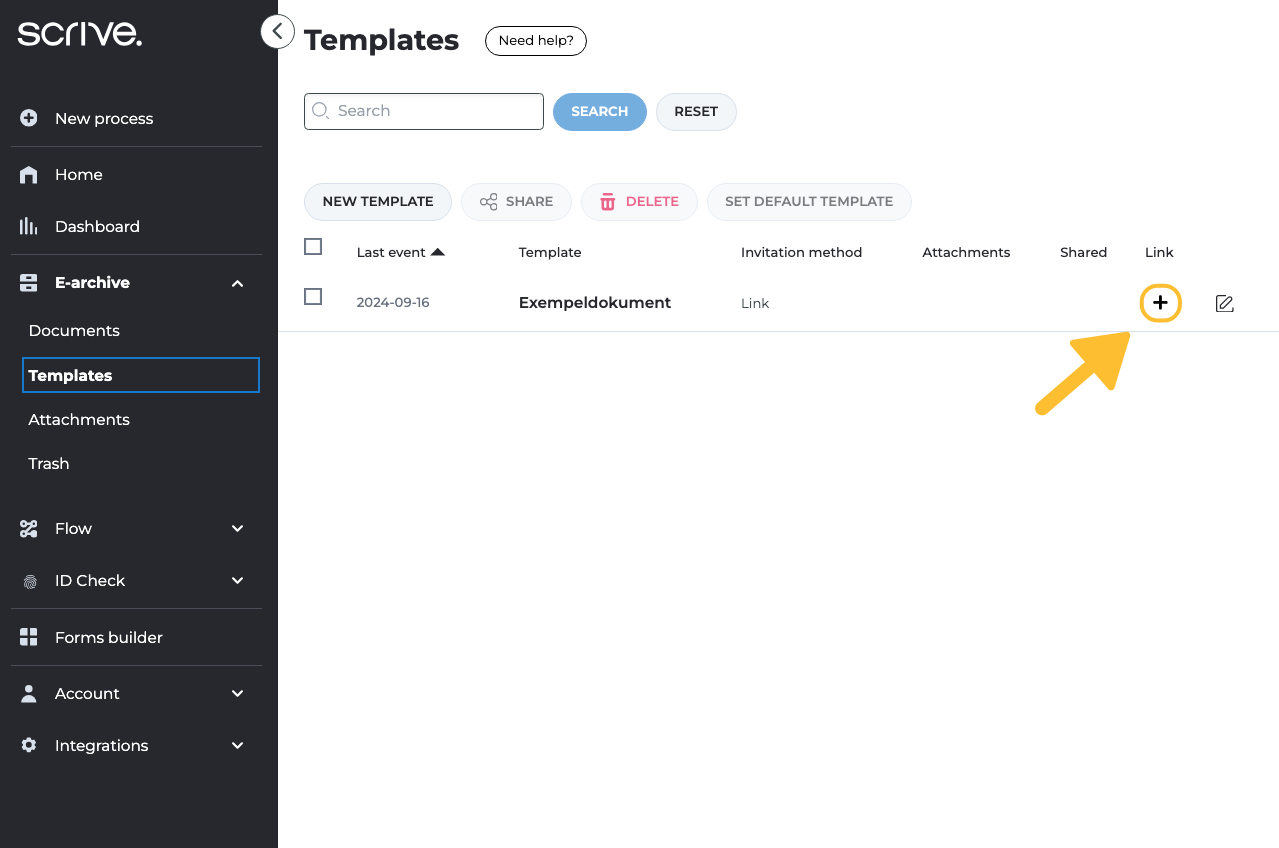This screenshot has height=848, width=1279.
Task: Click the Need help? button
Action: (535, 41)
